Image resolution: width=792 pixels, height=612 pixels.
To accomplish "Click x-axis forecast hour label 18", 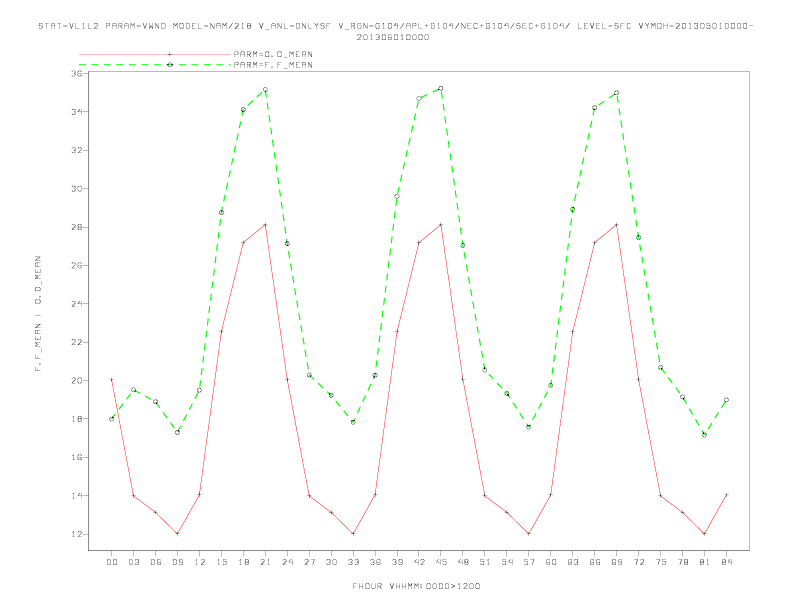I will pos(243,562).
